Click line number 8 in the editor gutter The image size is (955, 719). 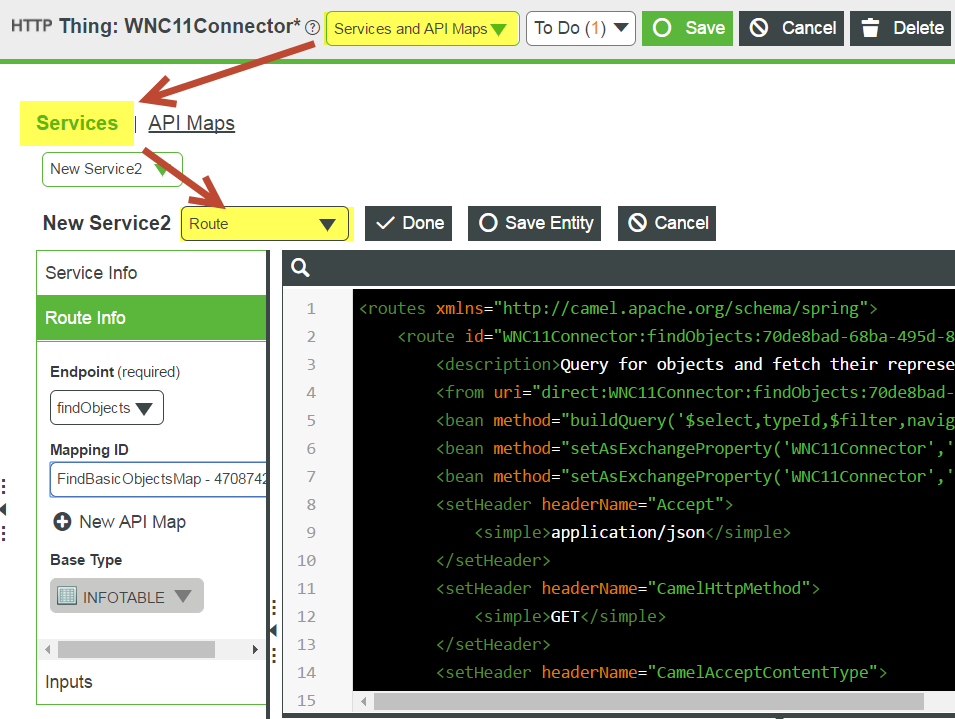[x=311, y=505]
